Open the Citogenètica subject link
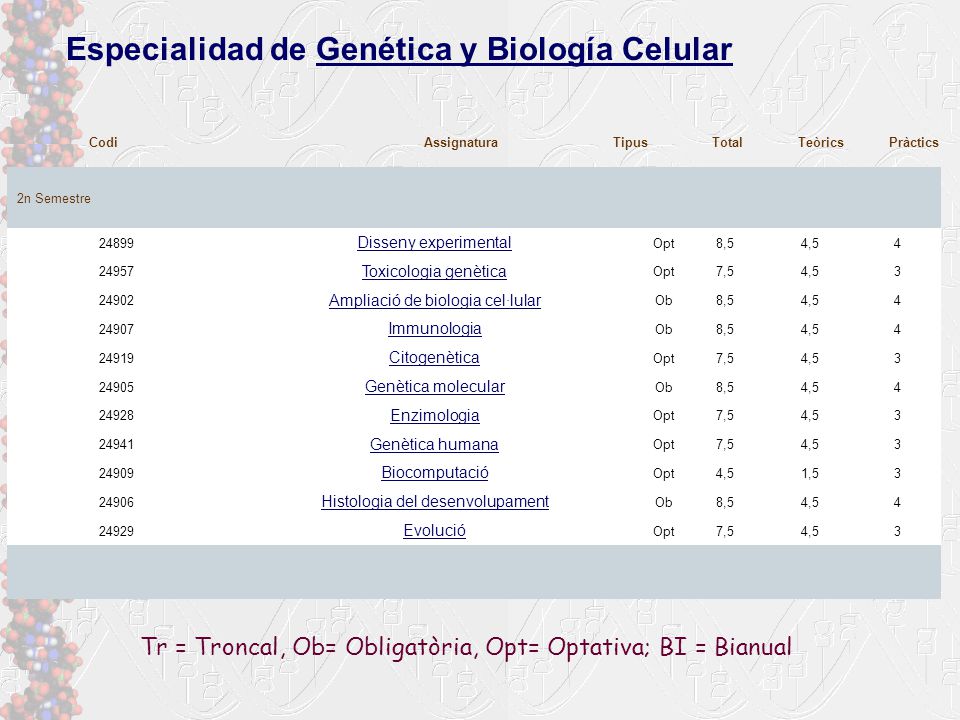This screenshot has height=720, width=960. [434, 358]
